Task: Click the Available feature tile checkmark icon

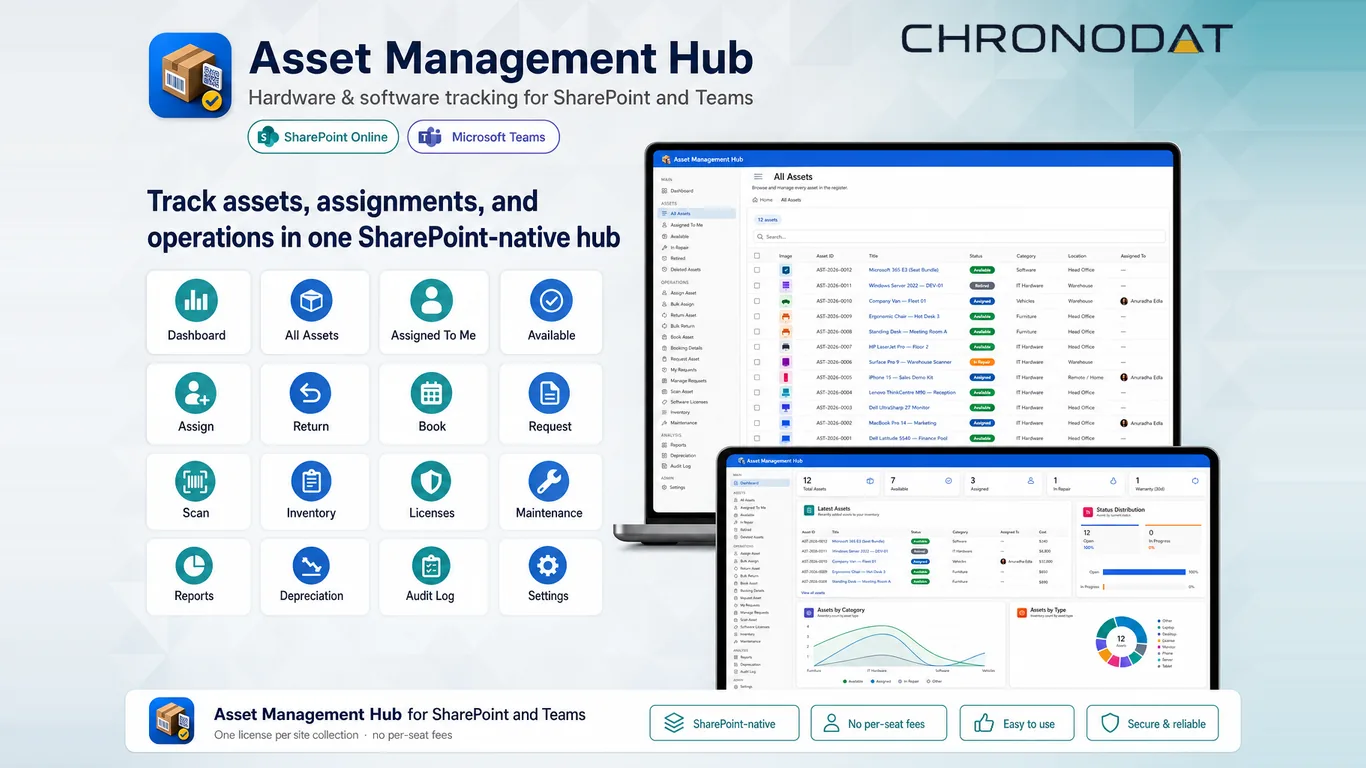Action: [x=551, y=301]
